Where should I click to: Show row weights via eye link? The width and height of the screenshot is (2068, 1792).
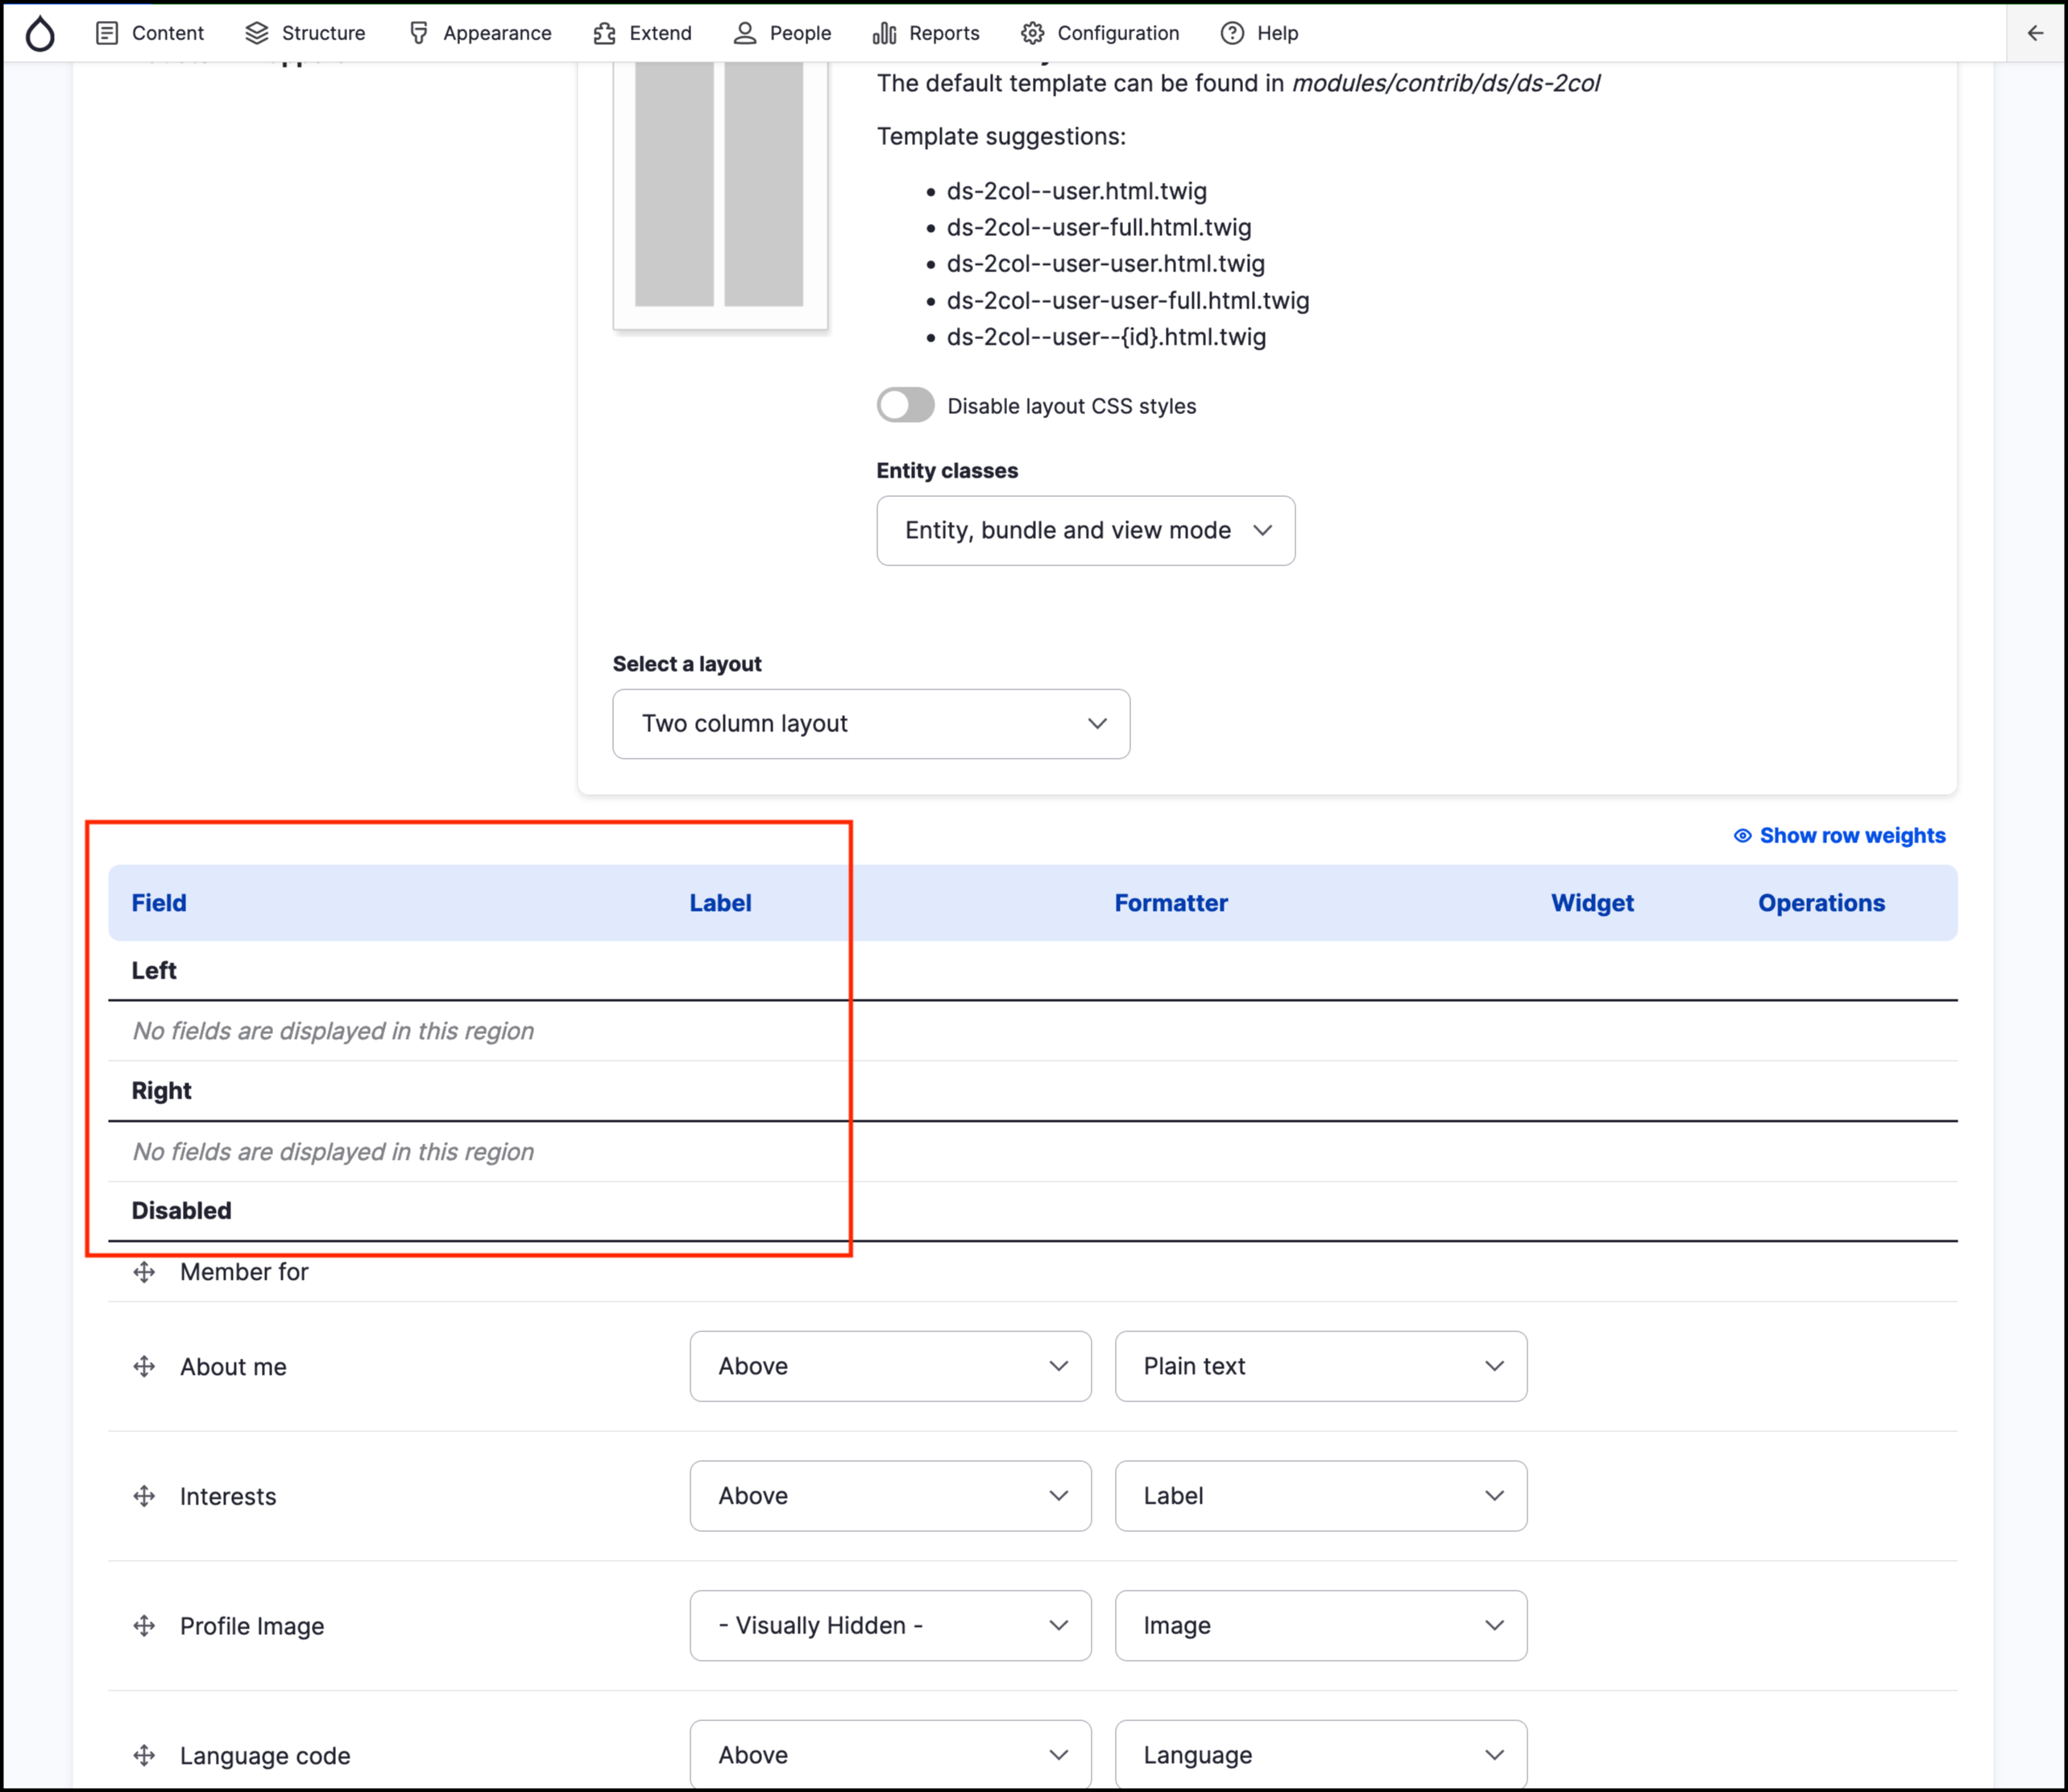[1839, 835]
